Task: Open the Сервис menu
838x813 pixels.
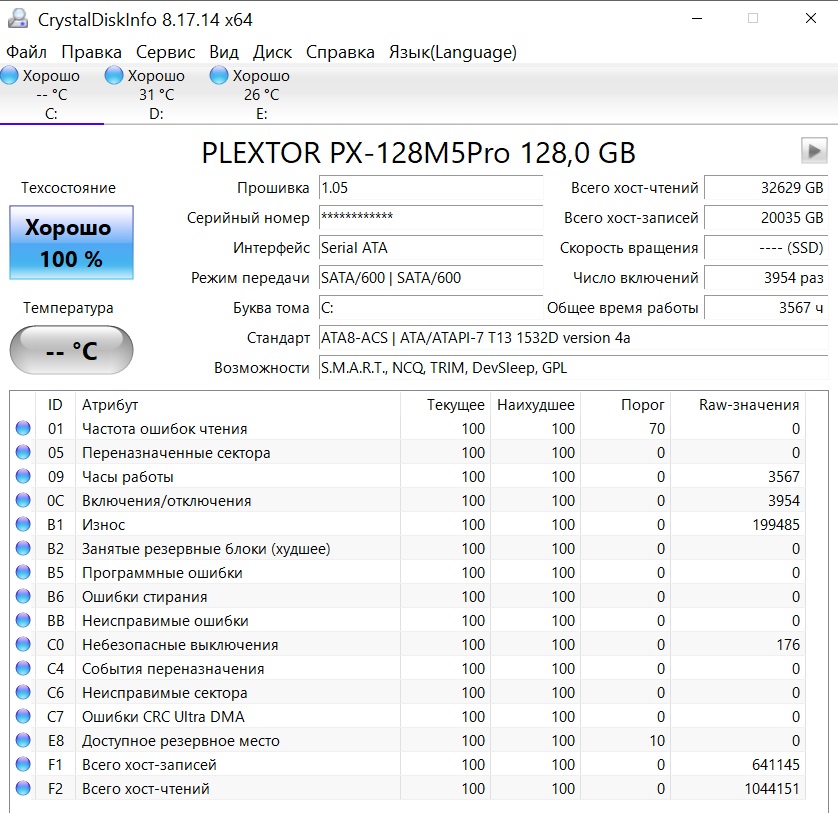Action: 165,52
